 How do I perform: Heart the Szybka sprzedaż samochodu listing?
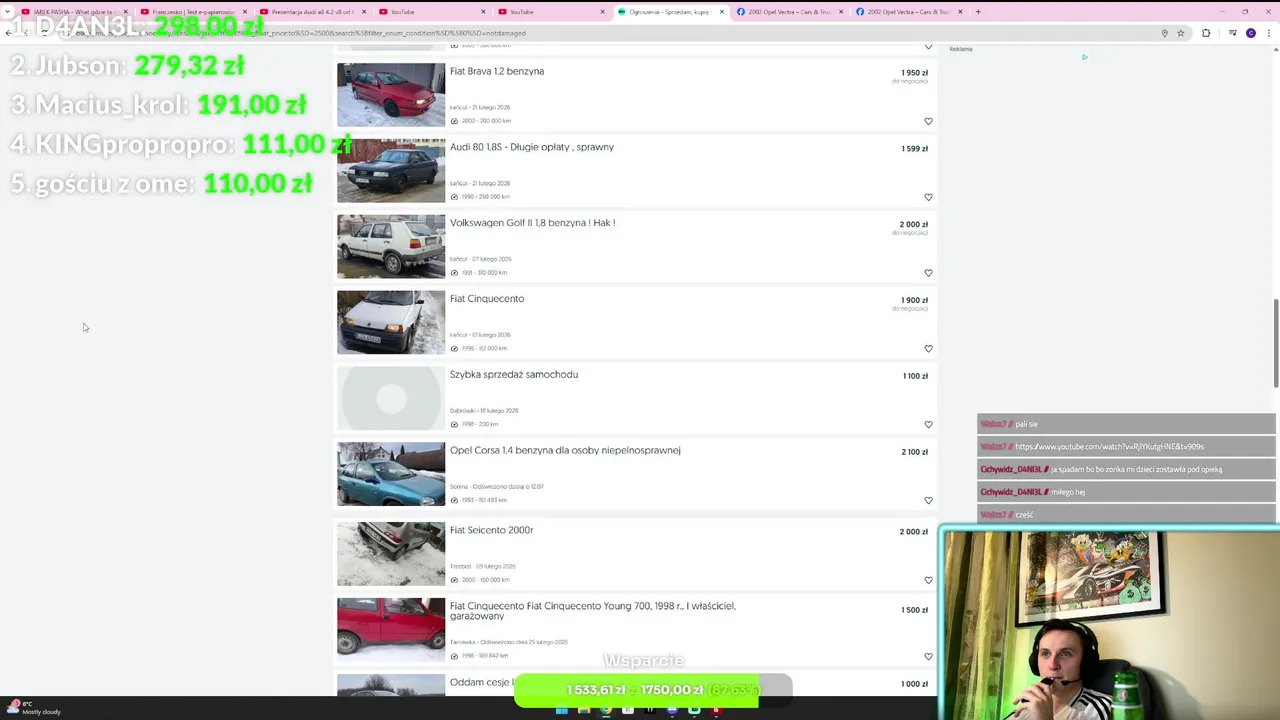(x=928, y=425)
